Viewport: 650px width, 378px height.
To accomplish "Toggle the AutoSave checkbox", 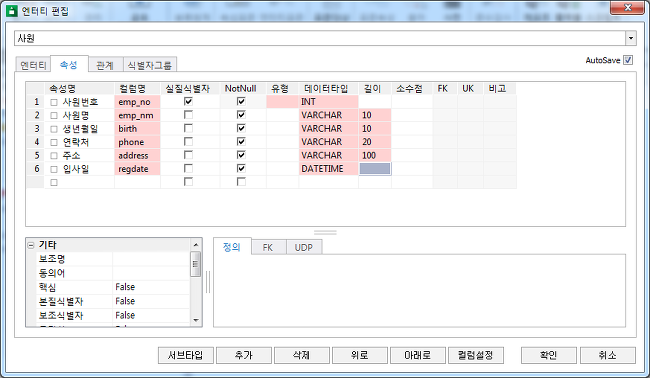I will pyautogui.click(x=628, y=60).
